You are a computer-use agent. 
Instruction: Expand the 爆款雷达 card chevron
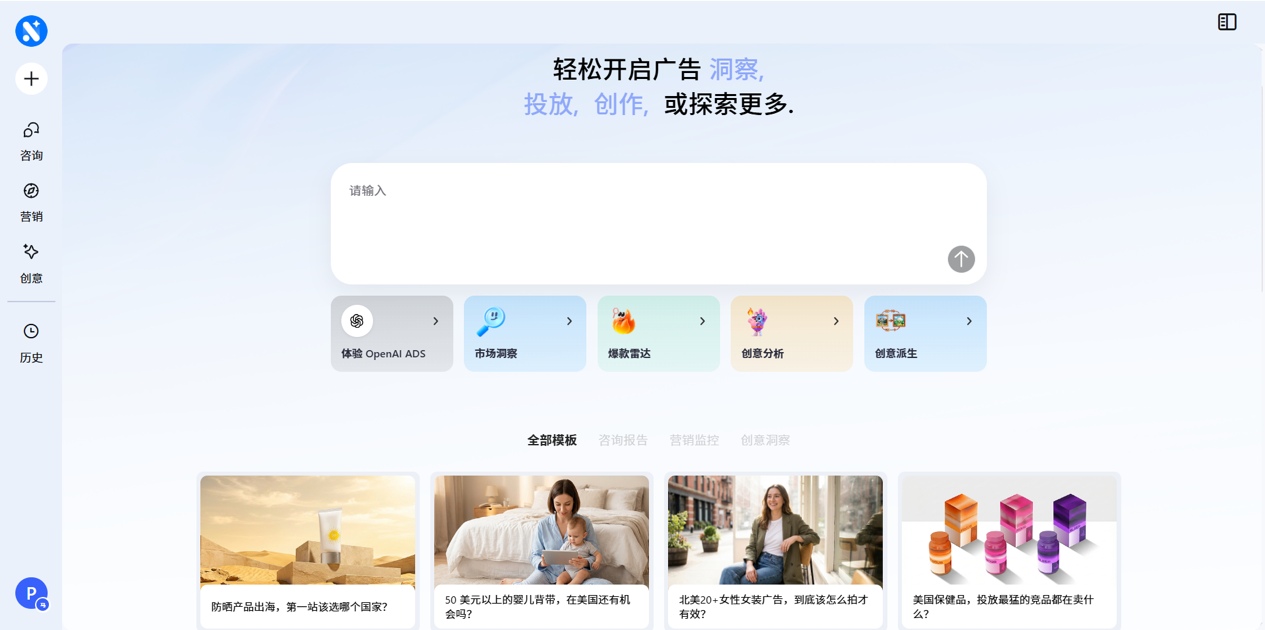[702, 321]
